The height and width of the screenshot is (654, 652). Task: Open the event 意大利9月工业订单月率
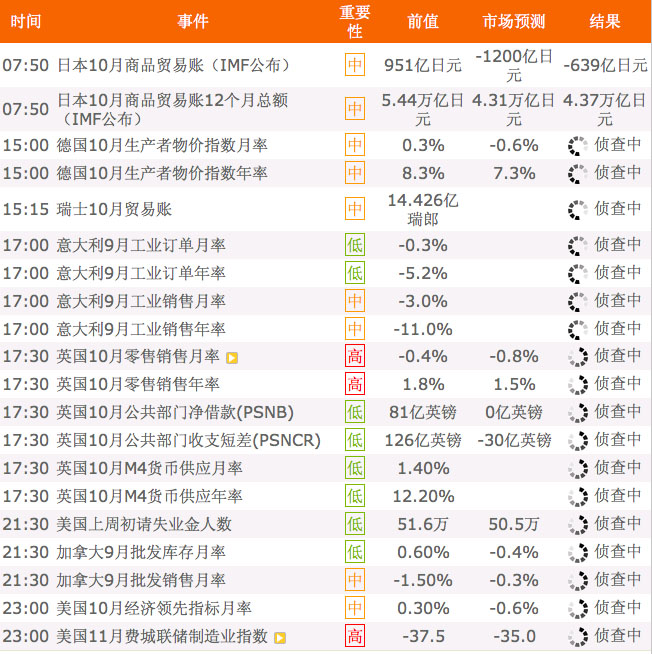point(141,245)
